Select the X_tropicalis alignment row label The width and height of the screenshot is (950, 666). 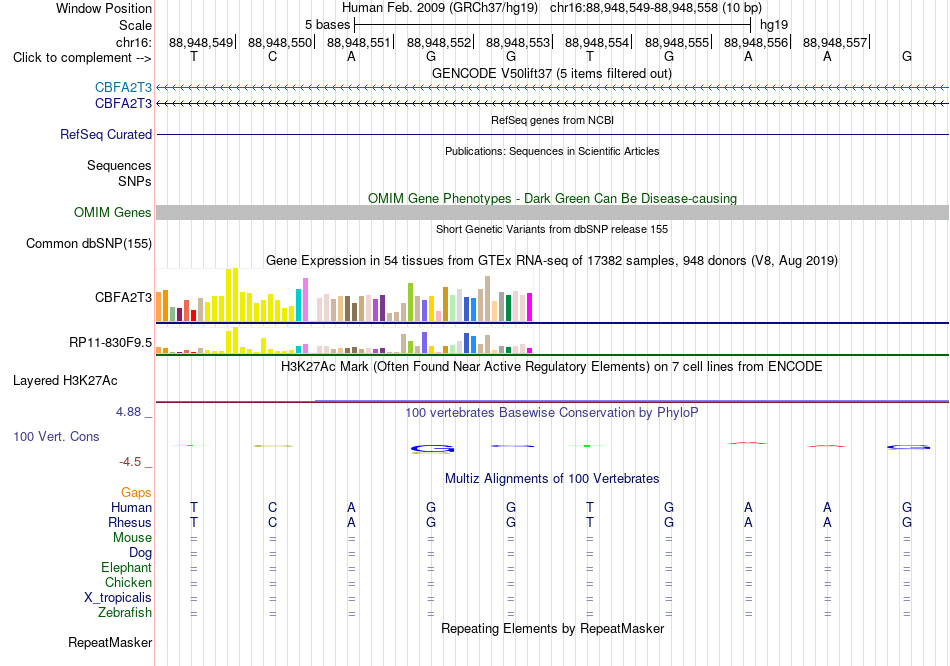click(x=118, y=598)
